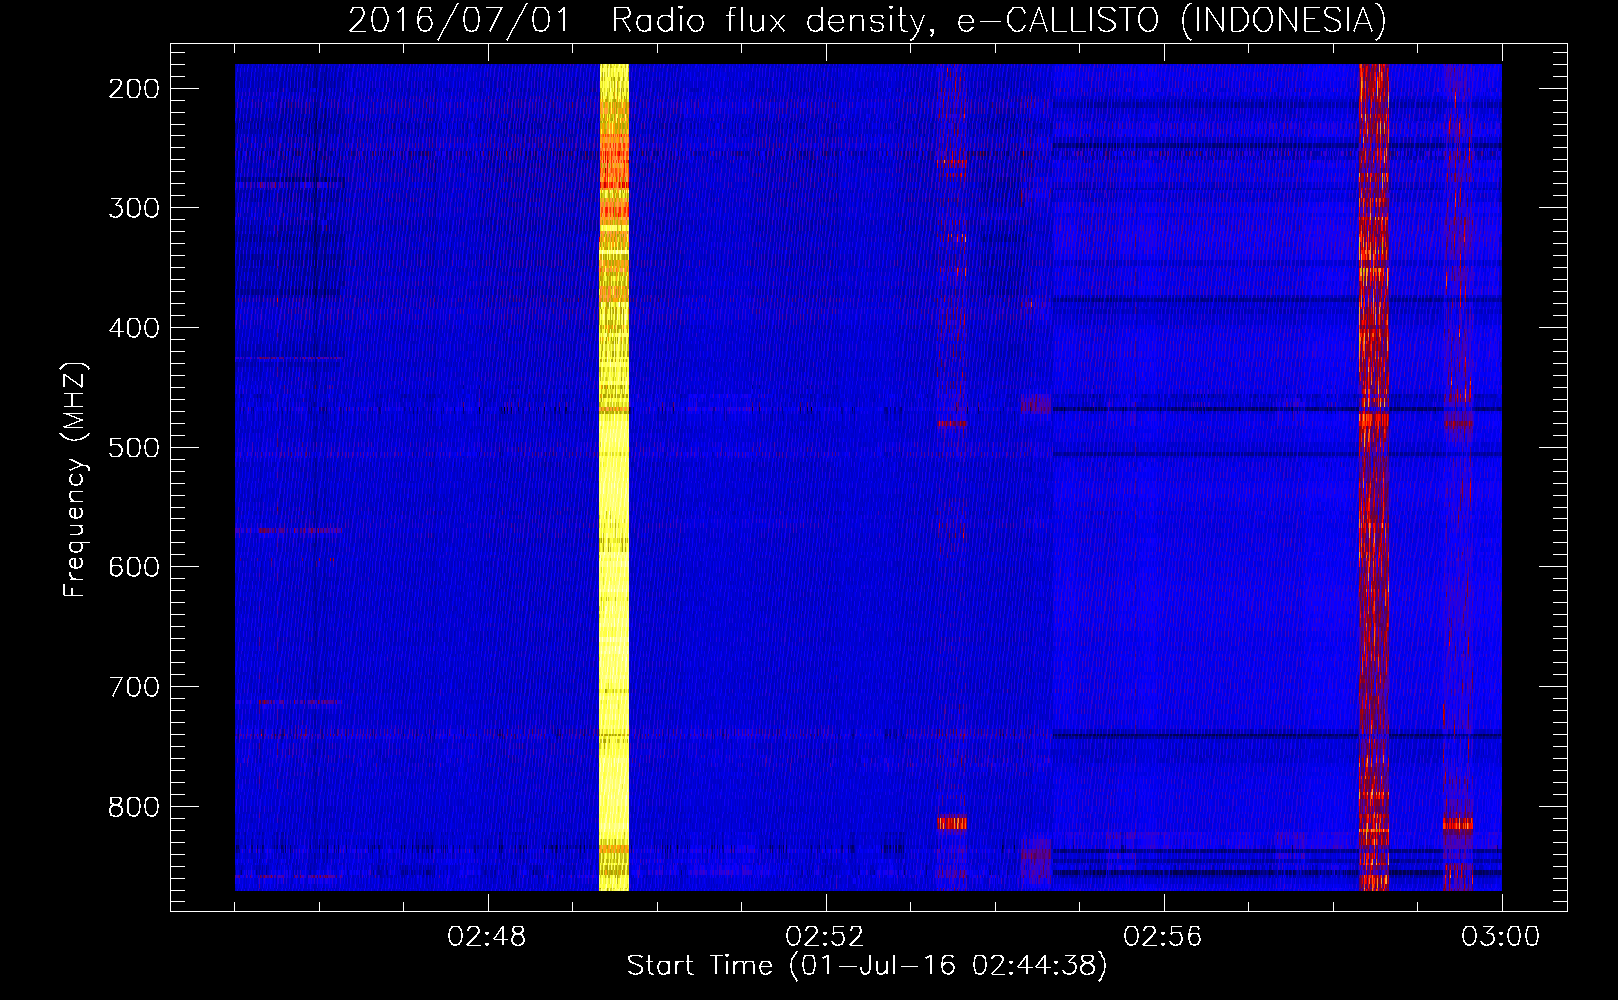Click the faint red band near 02:59
The height and width of the screenshot is (1000, 1618).
click(x=1458, y=477)
